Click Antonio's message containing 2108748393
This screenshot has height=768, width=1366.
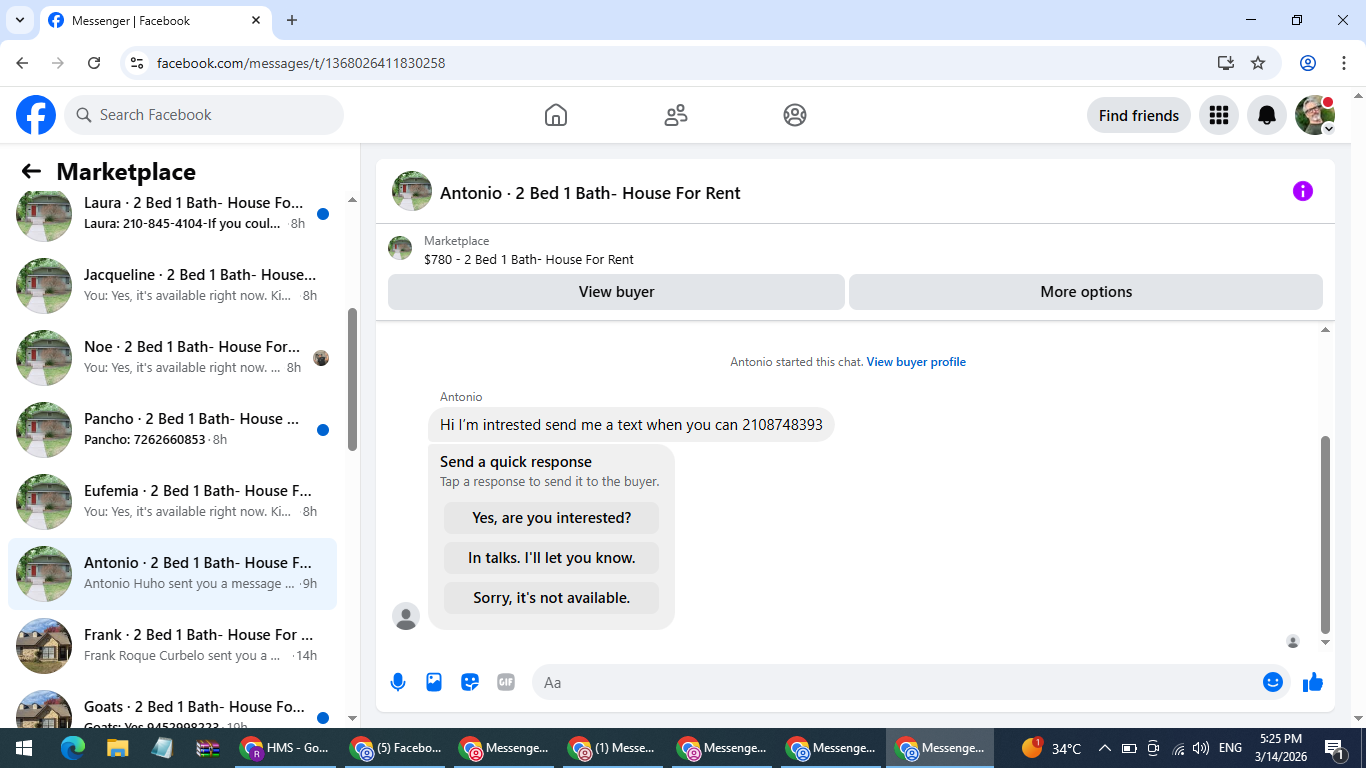tap(631, 425)
